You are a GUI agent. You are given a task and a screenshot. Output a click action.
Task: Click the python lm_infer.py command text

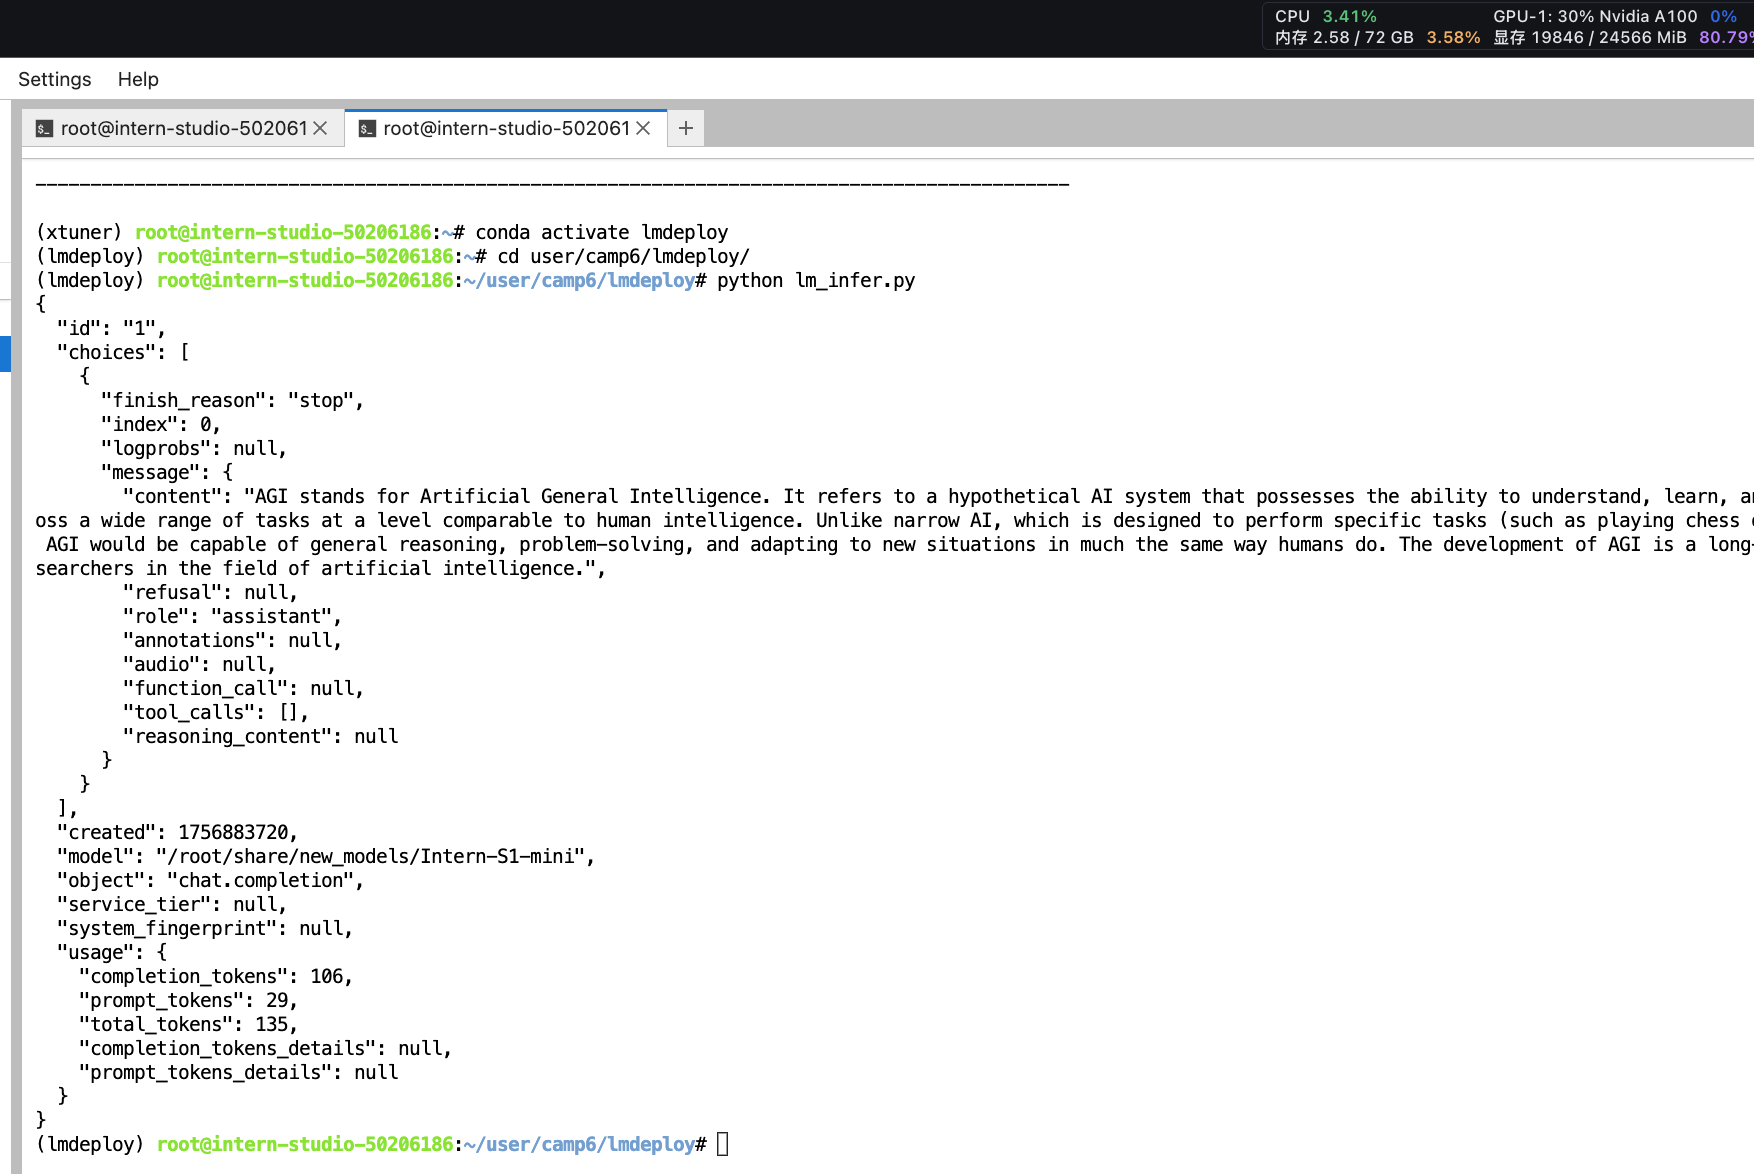point(815,280)
